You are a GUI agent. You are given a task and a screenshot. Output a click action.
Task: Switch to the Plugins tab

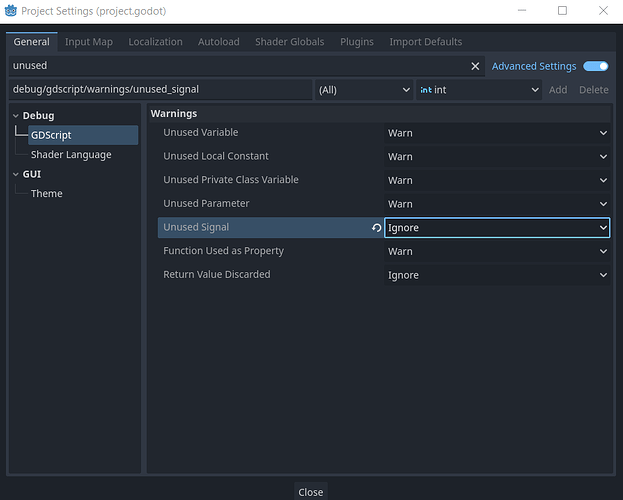pyautogui.click(x=357, y=42)
